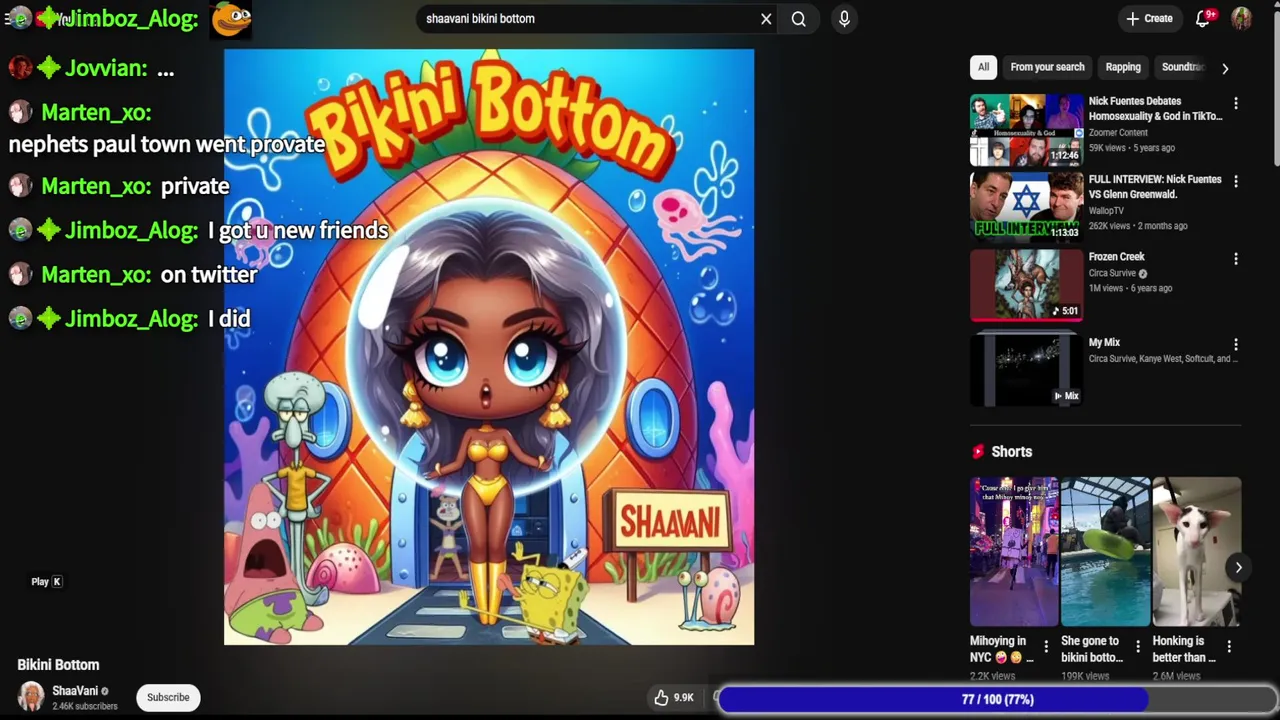
Task: Open Frozen Creek video thumbnail
Action: (x=1026, y=285)
